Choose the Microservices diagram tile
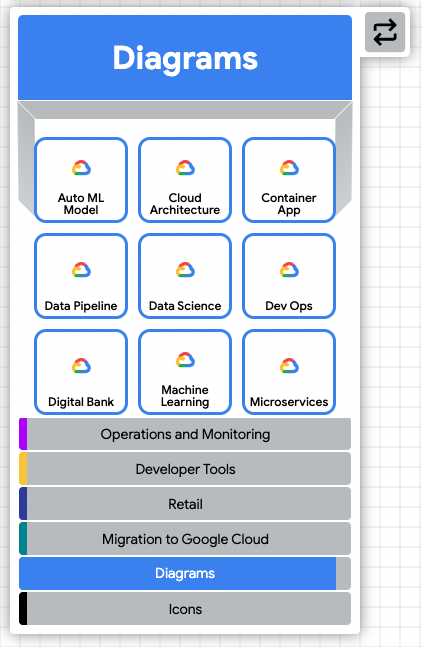Image resolution: width=422 pixels, height=647 pixels. (289, 372)
